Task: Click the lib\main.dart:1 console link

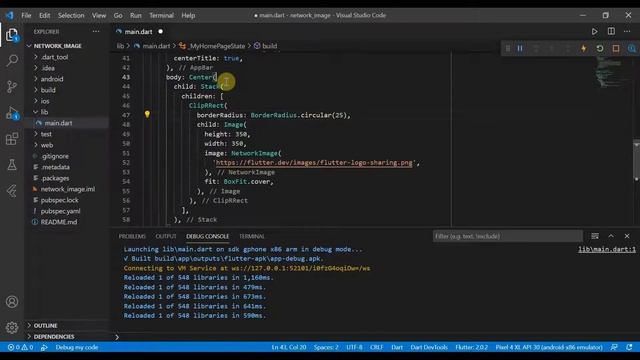Action: click(607, 249)
